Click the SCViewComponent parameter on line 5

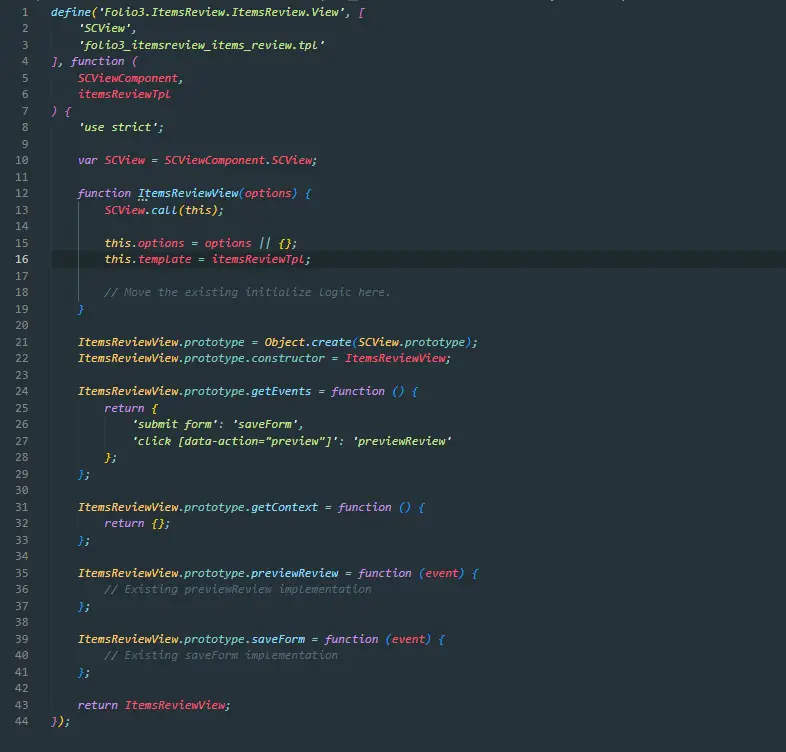(x=128, y=78)
